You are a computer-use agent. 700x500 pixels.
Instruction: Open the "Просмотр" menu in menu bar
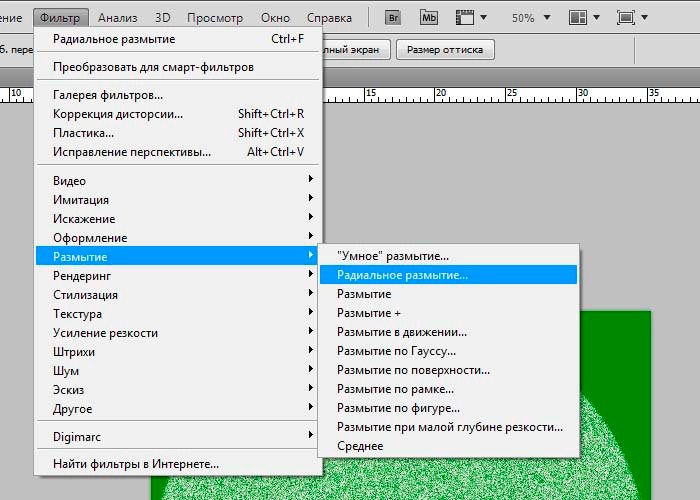[214, 18]
